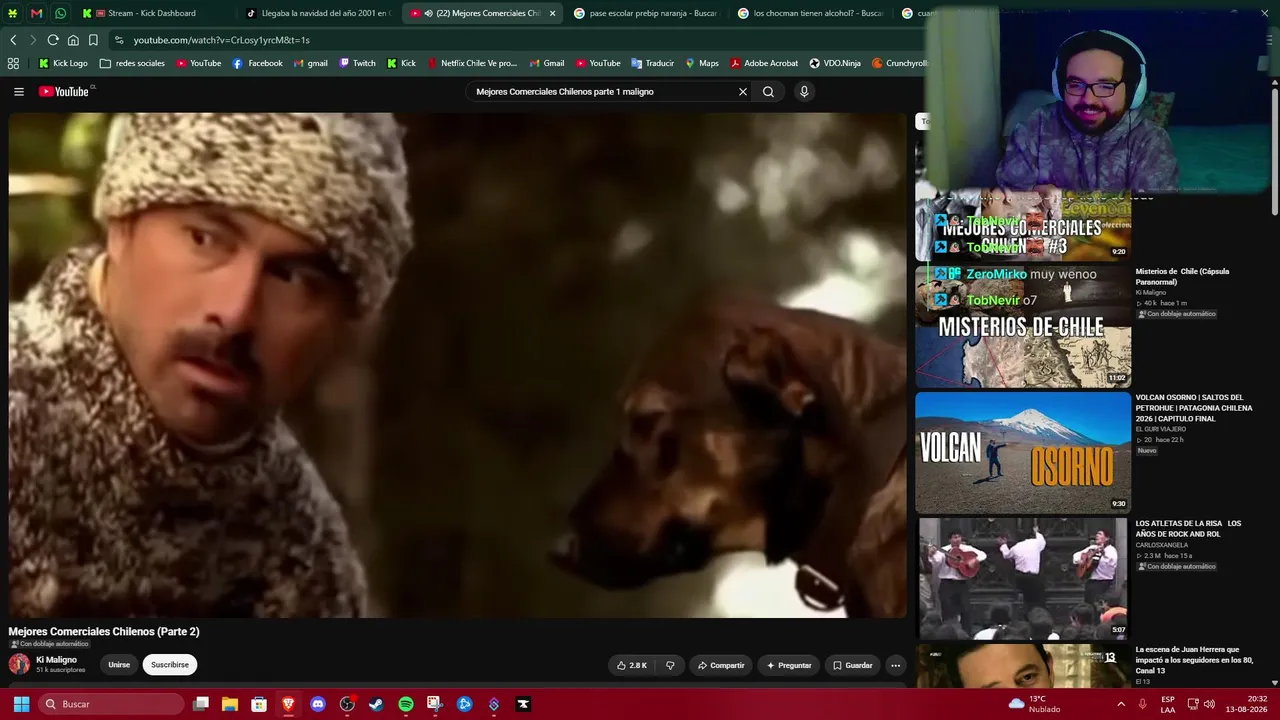
Task: Go back to the previous page
Action: 13,40
